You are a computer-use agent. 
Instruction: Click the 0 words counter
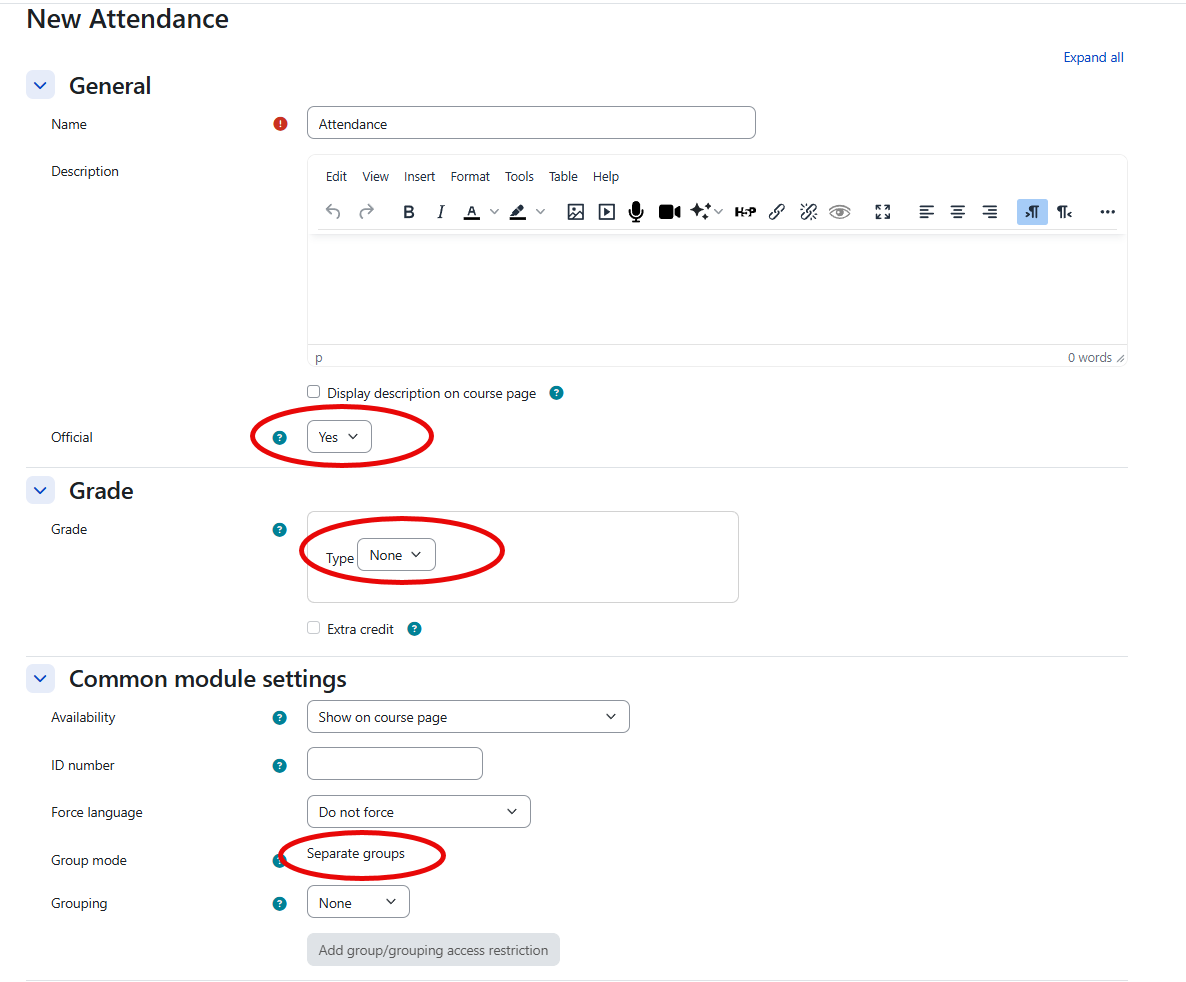coord(1089,358)
